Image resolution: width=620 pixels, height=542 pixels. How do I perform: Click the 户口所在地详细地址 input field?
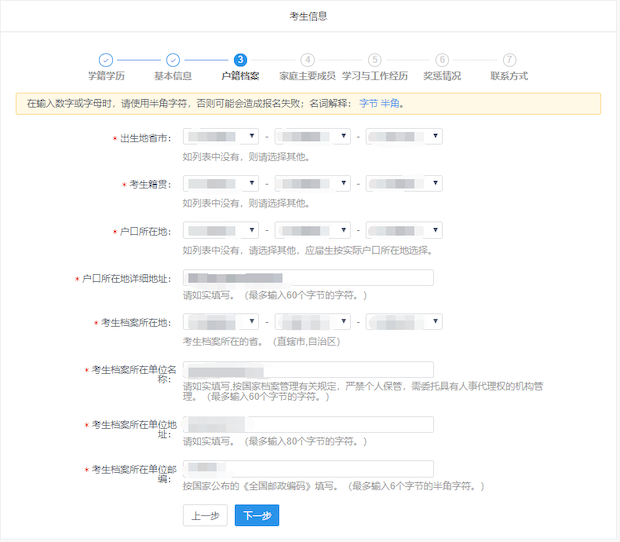(x=308, y=278)
